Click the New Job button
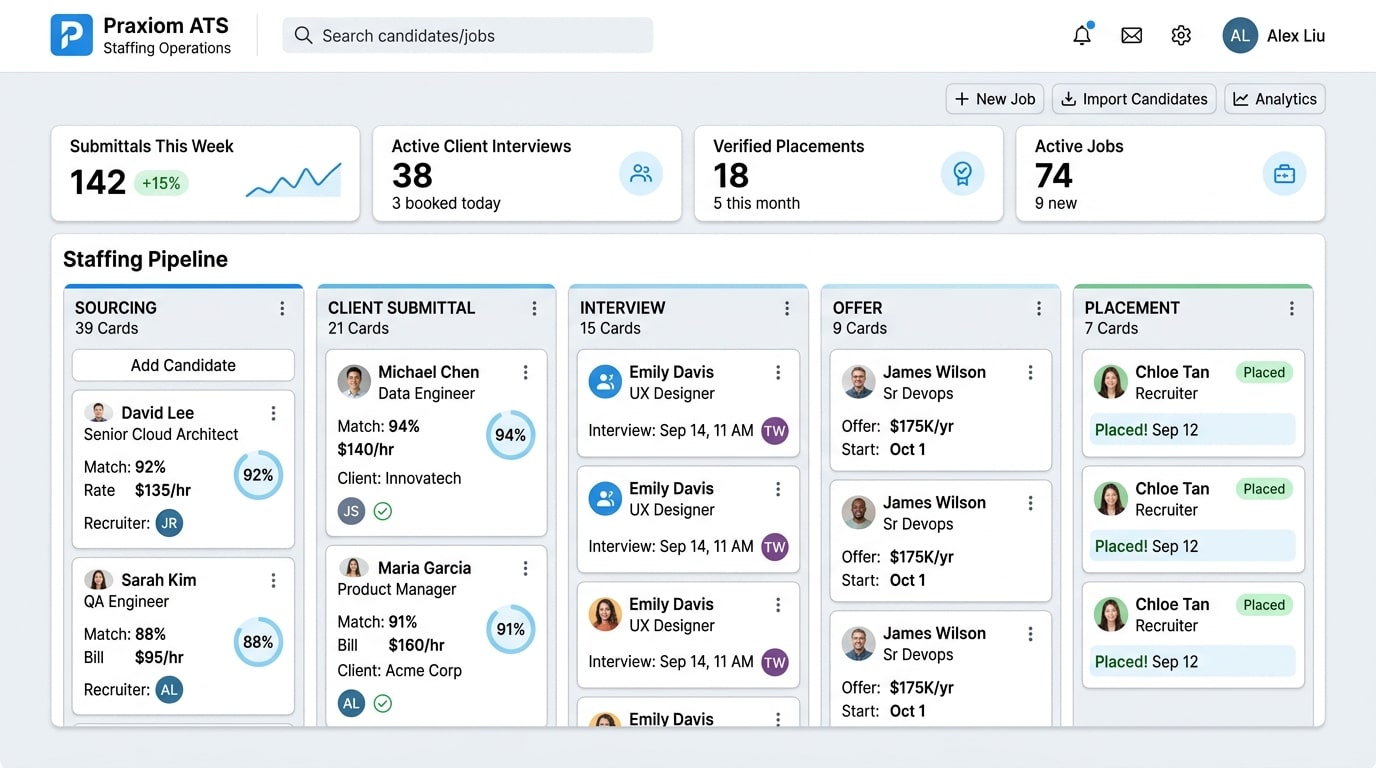Image resolution: width=1376 pixels, height=768 pixels. pyautogui.click(x=995, y=99)
